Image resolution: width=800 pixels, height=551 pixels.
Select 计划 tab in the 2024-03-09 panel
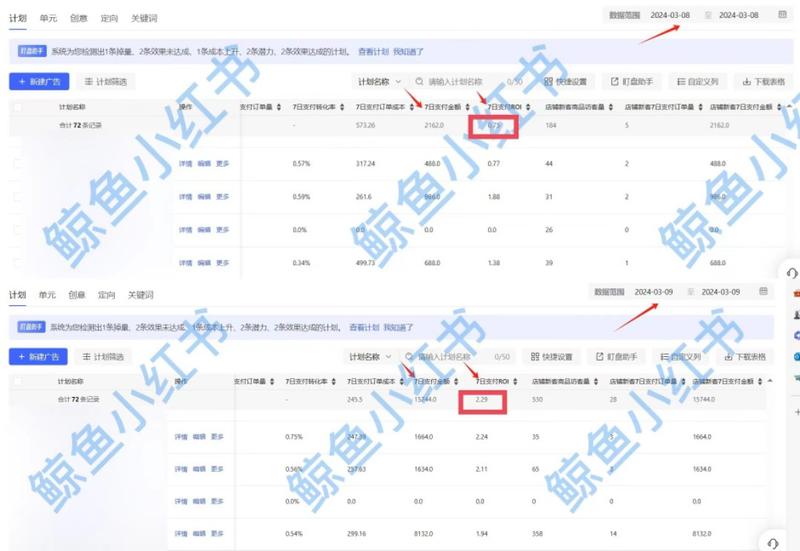point(17,295)
